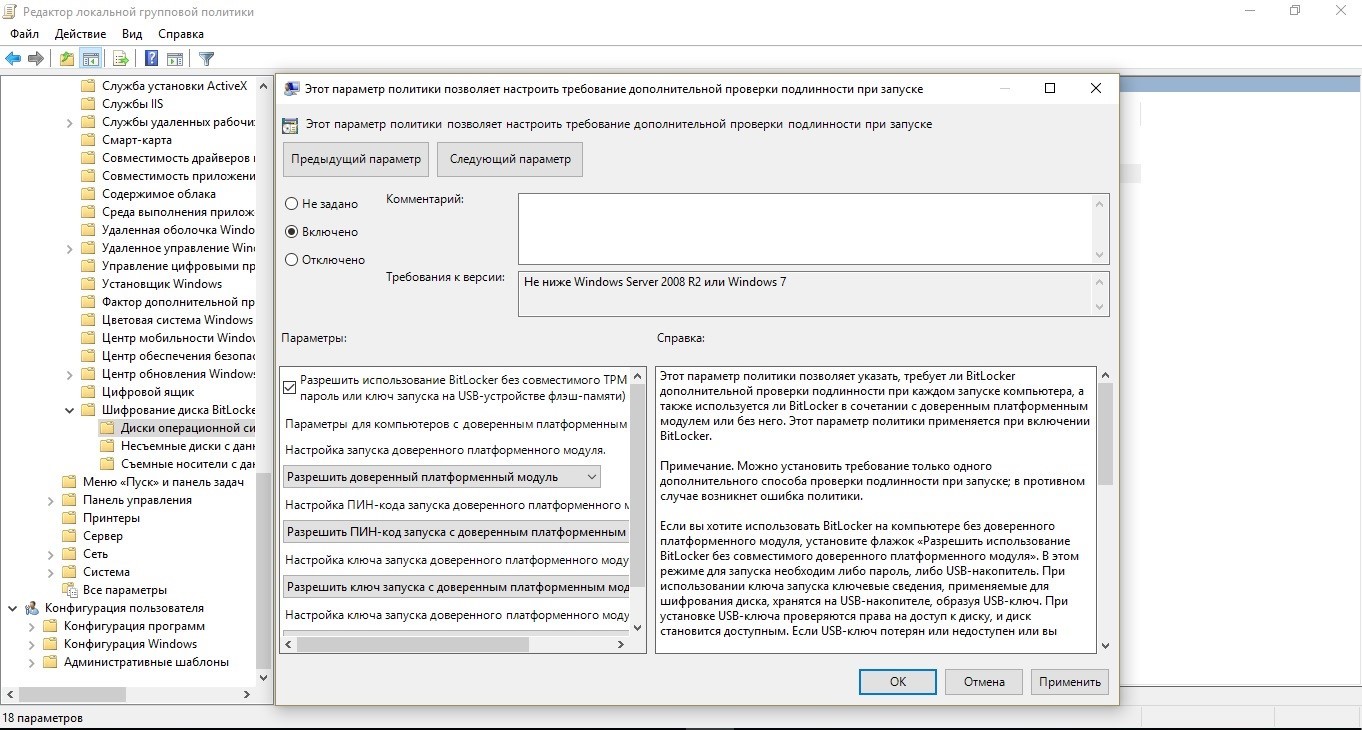The width and height of the screenshot is (1362, 730).
Task: Open the Действие menu
Action: coord(80,34)
